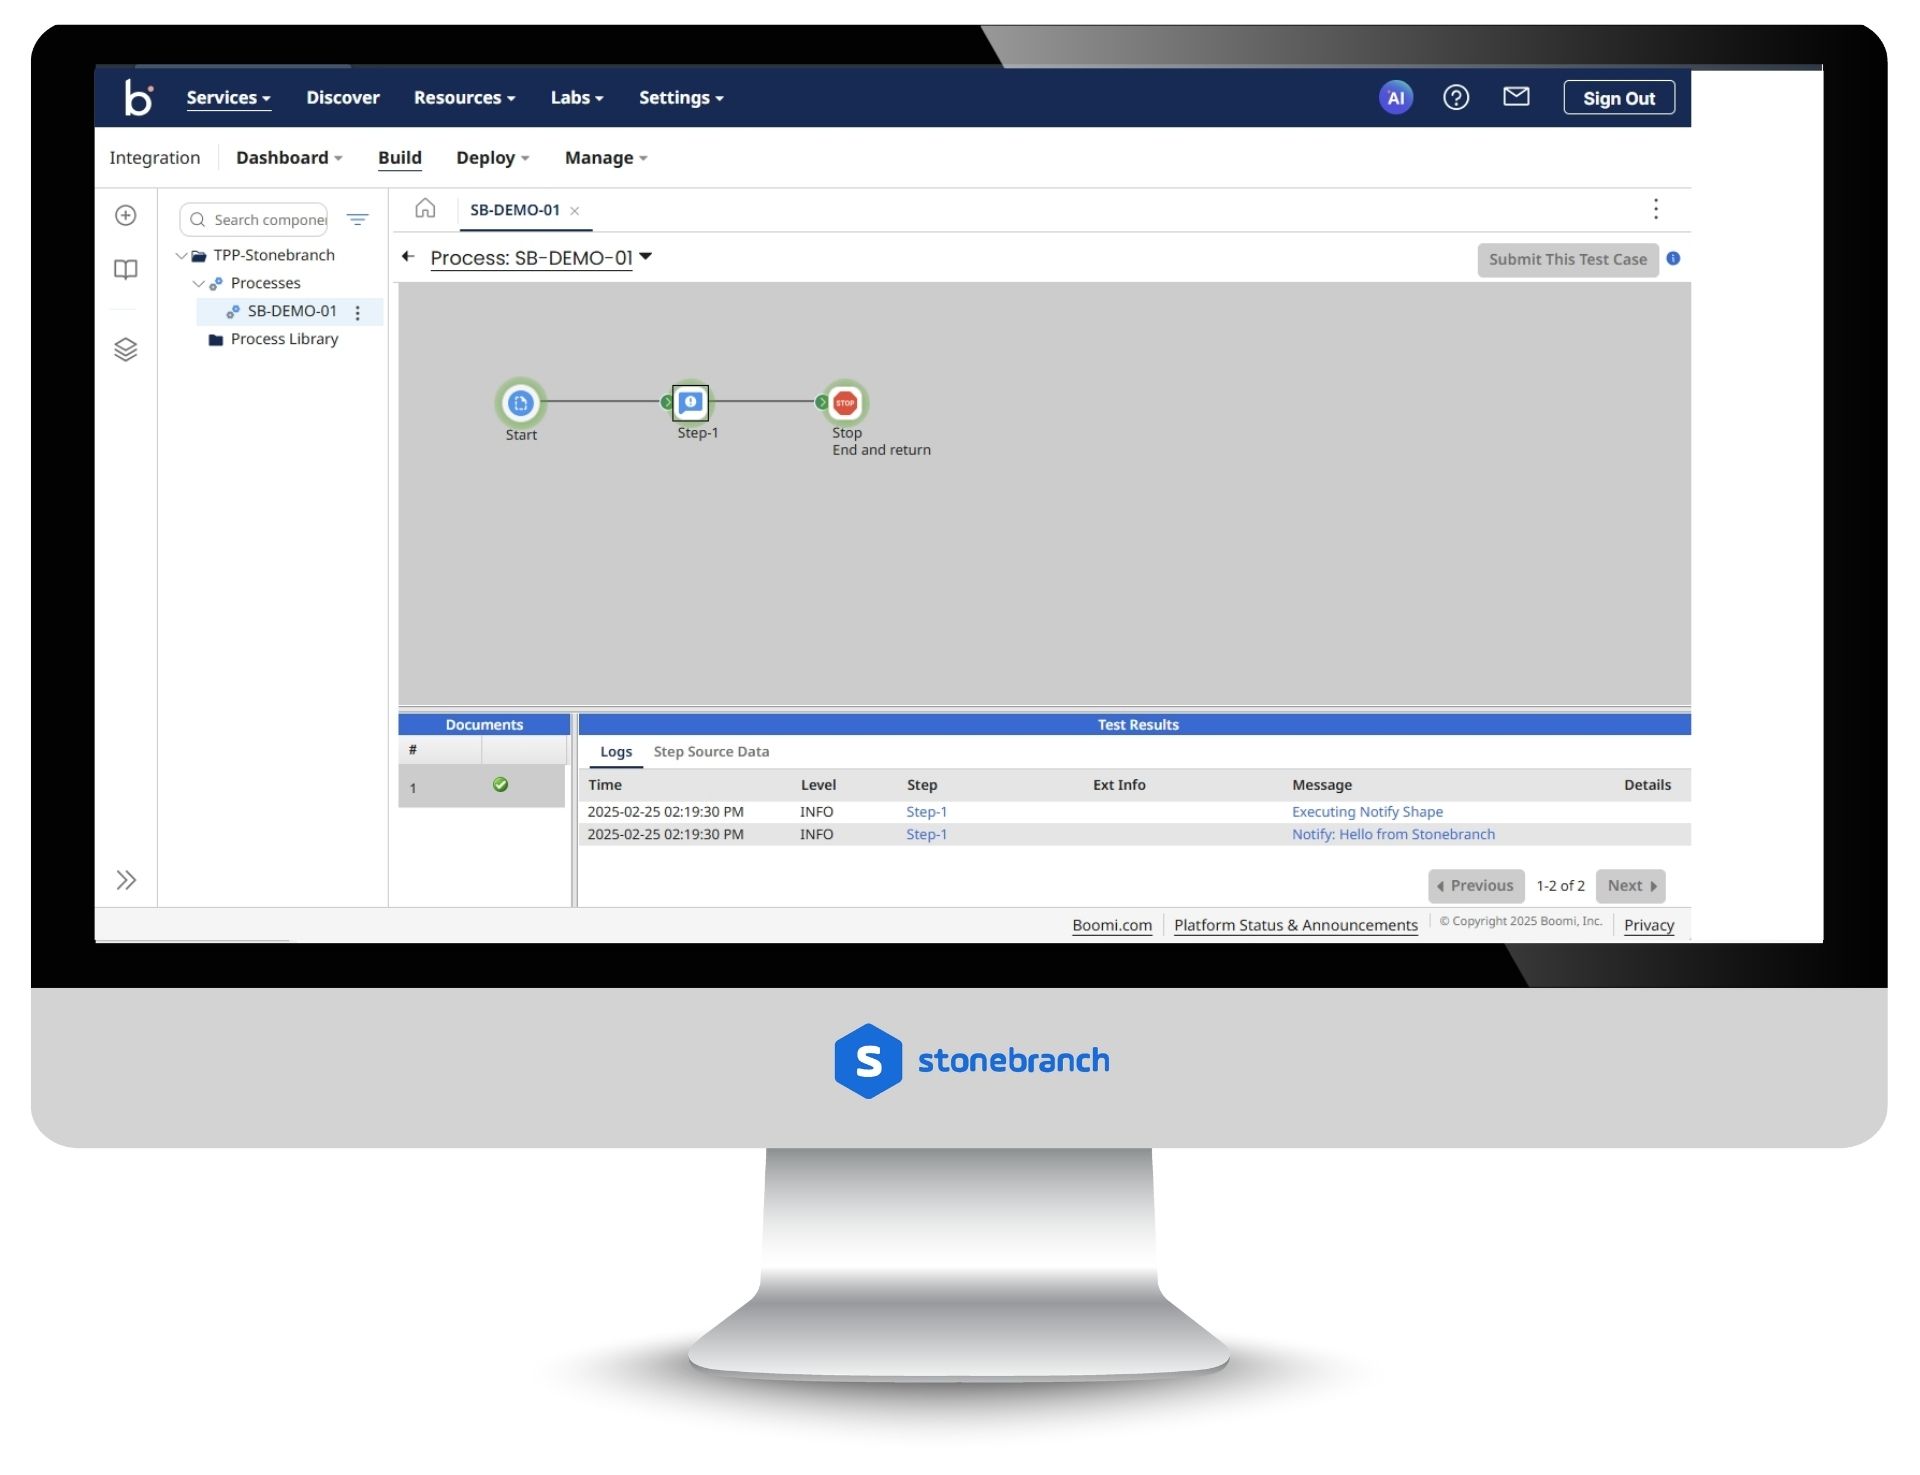This screenshot has width=1920, height=1475.
Task: Click the Ext Info column header
Action: click(x=1119, y=786)
